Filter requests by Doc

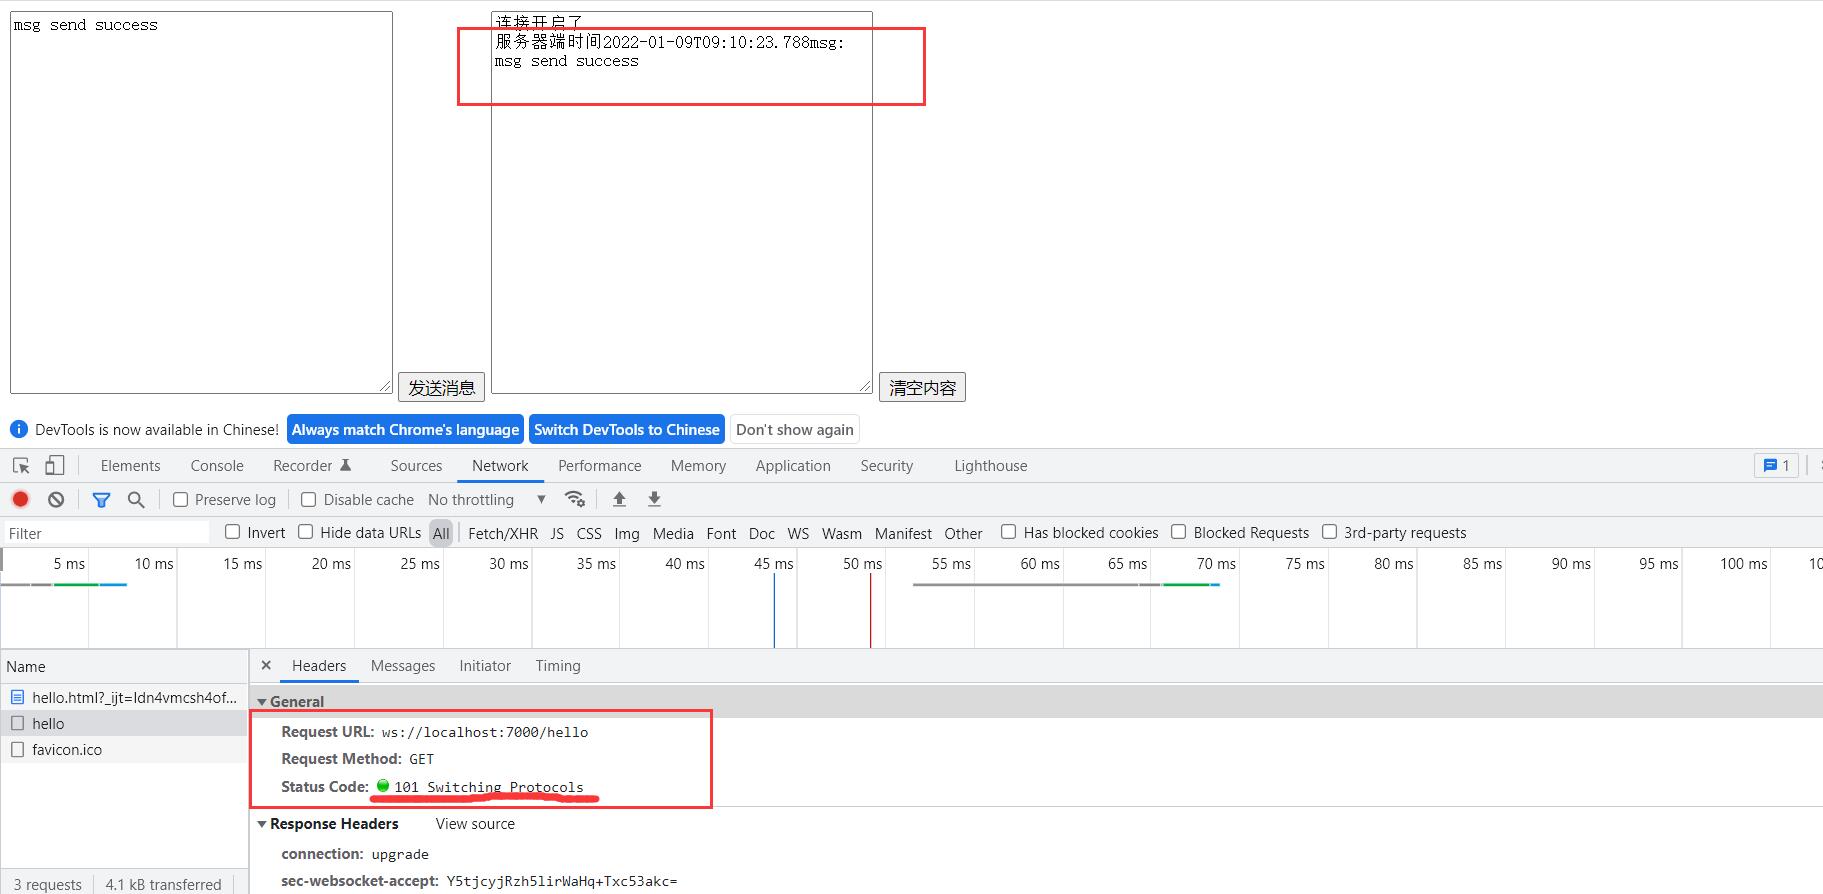tap(762, 533)
